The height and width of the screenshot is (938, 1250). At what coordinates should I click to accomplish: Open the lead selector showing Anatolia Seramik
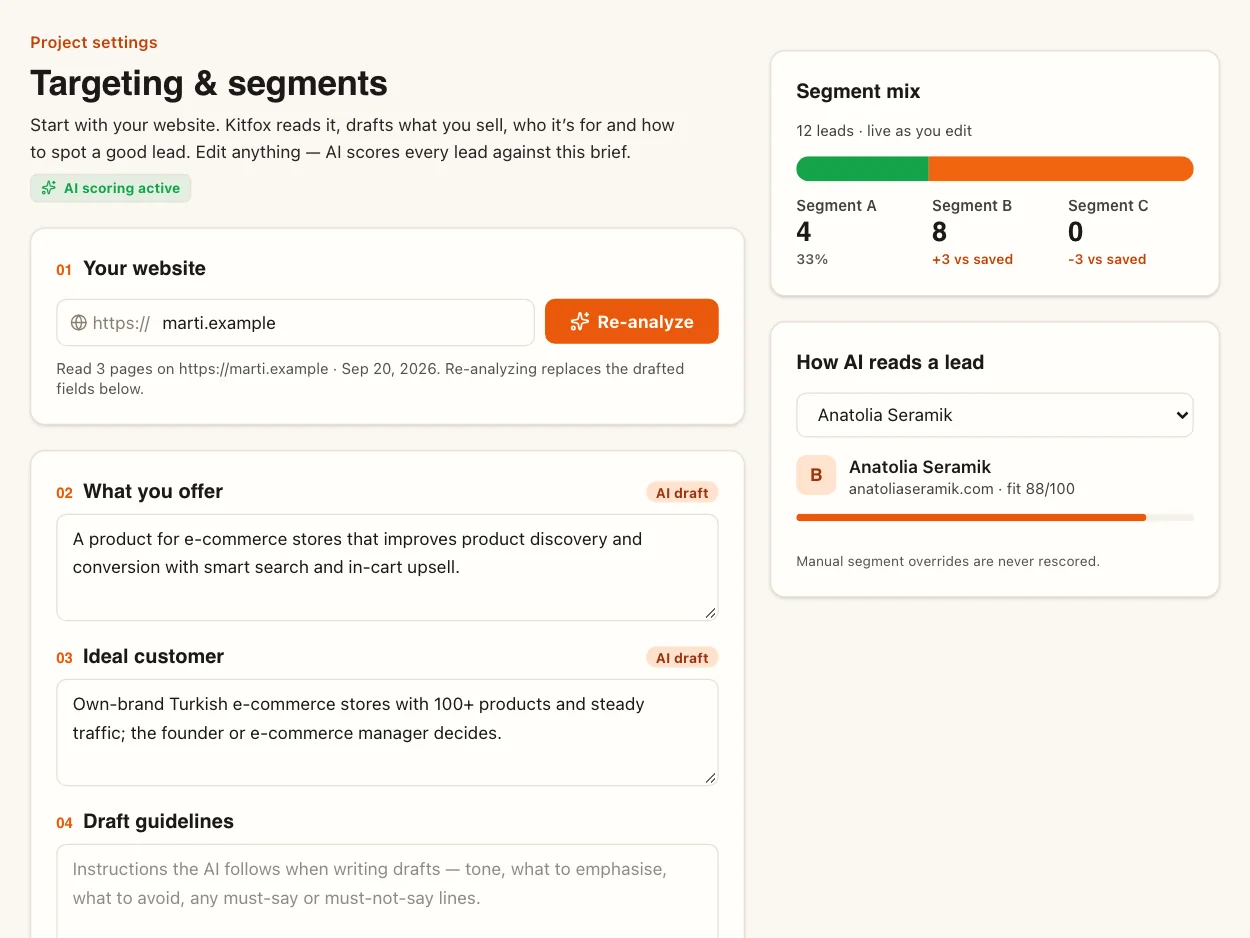995,415
